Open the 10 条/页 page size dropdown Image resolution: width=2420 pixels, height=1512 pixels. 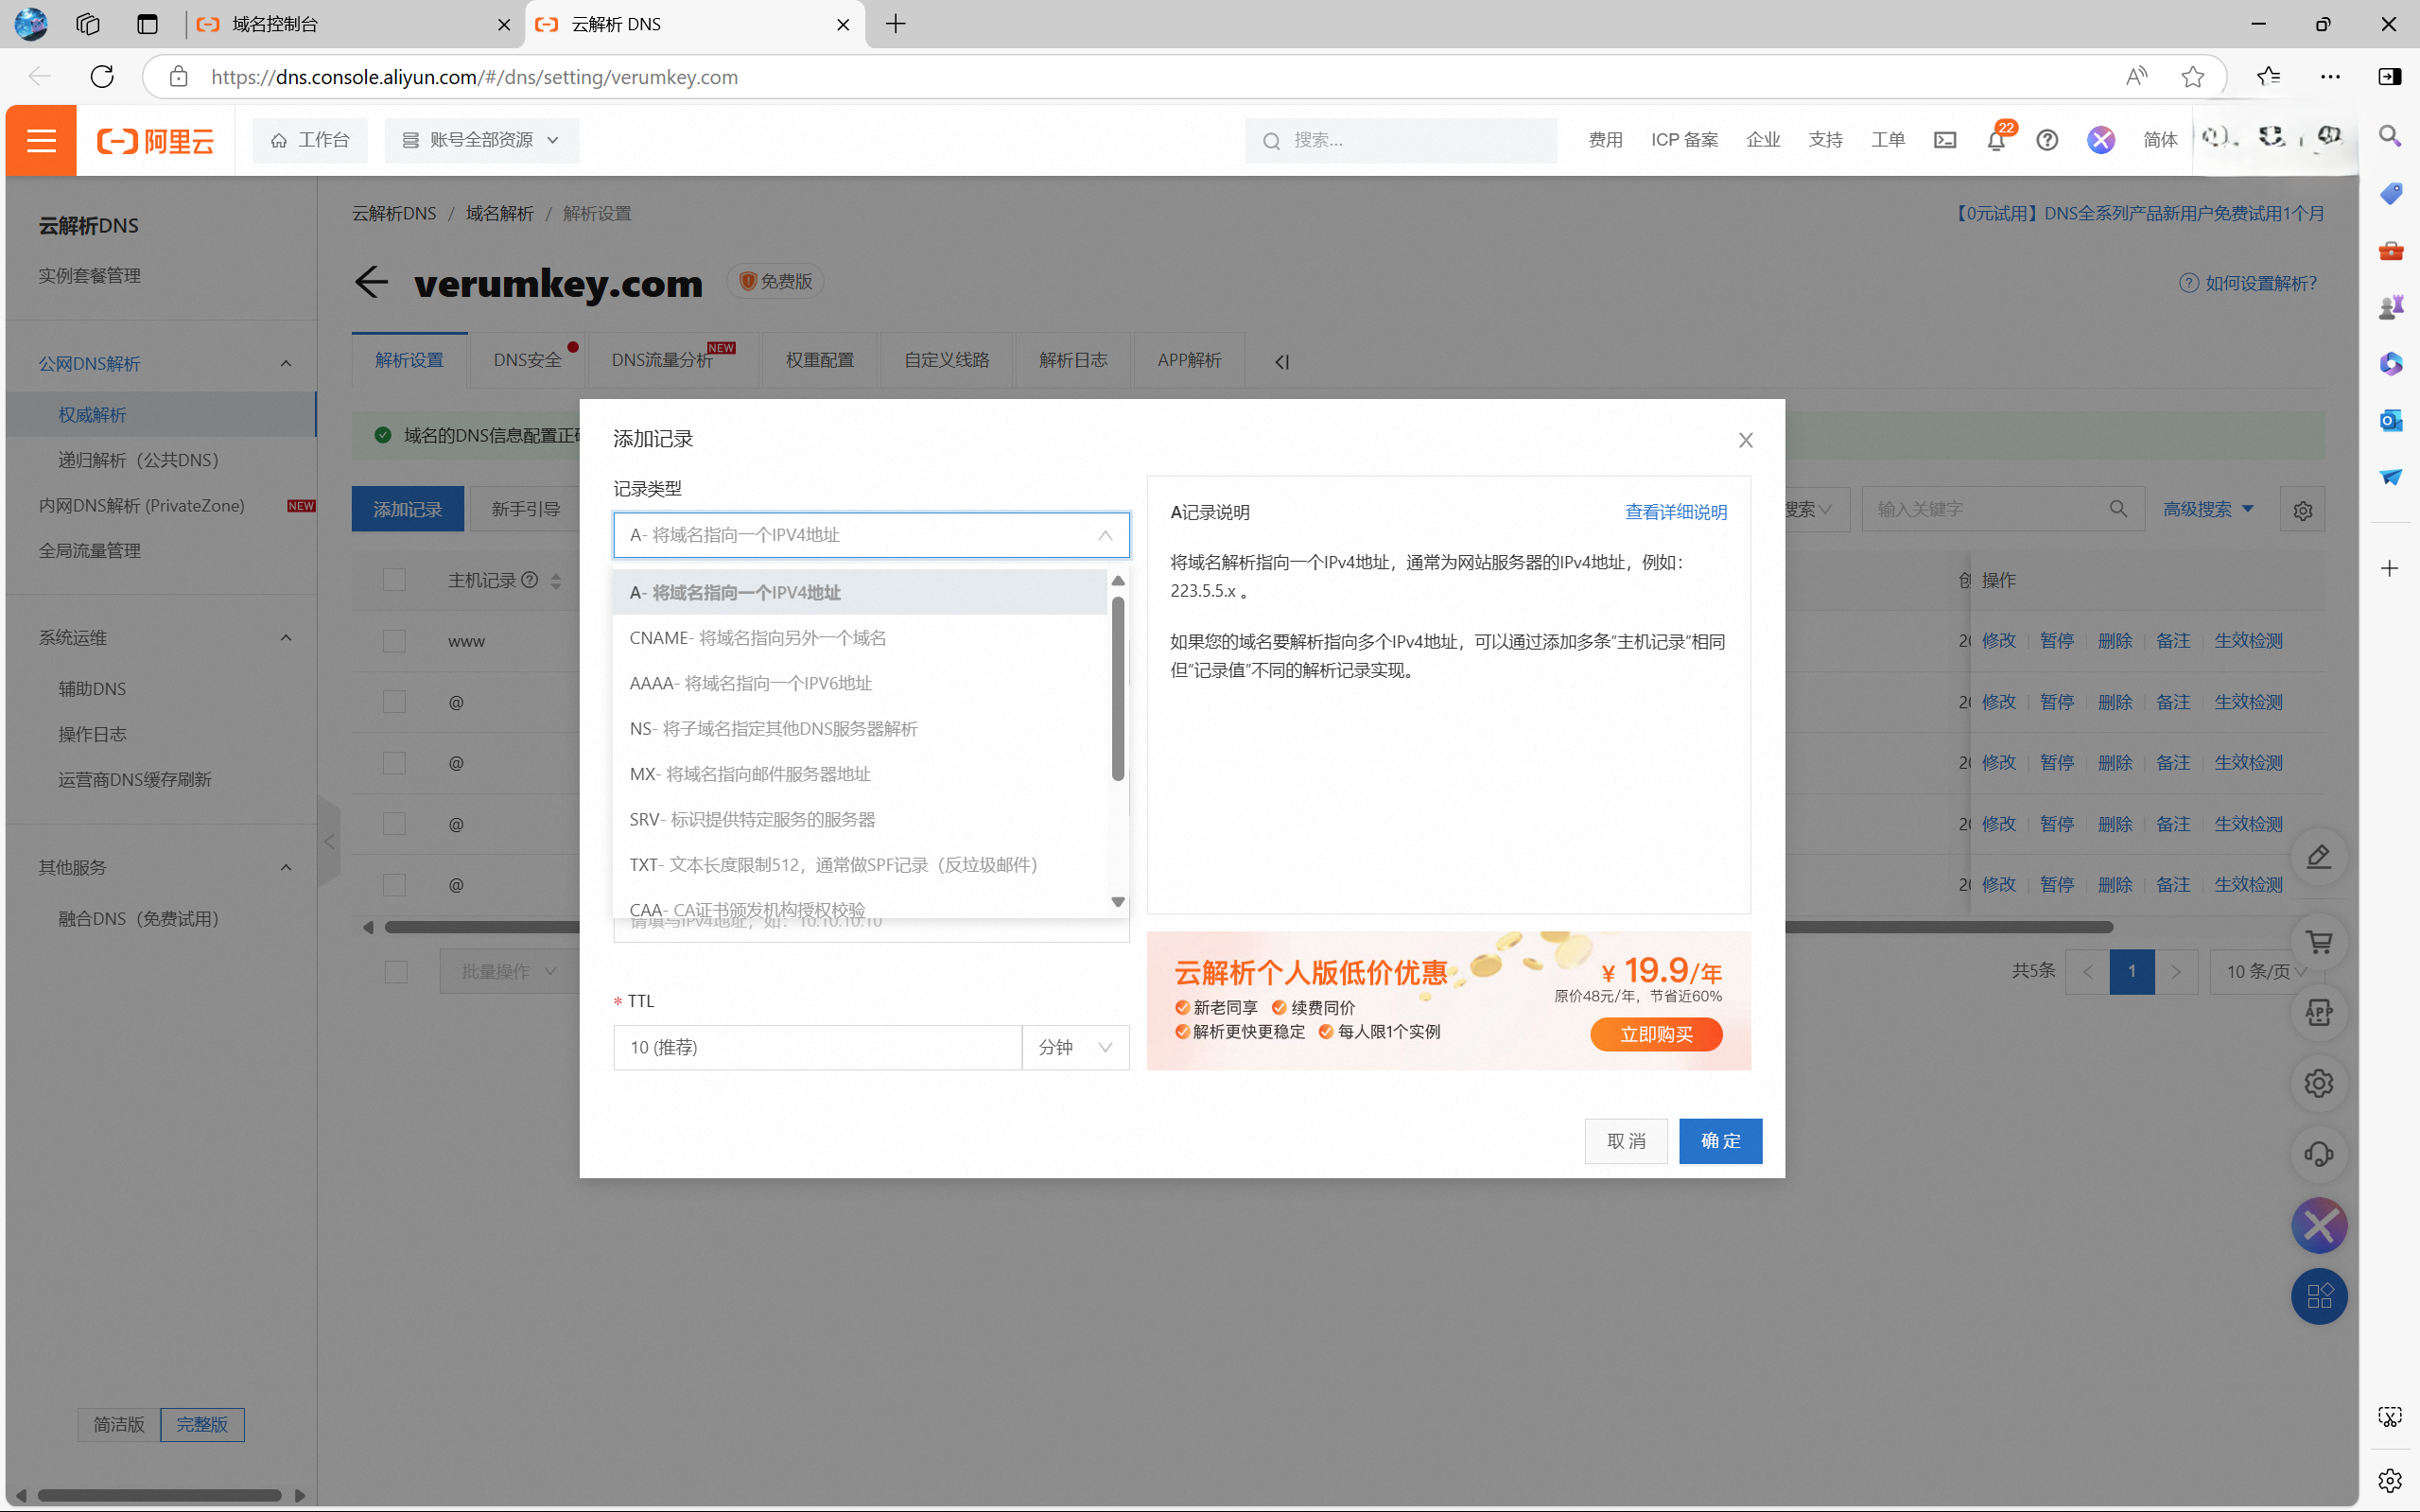(x=2266, y=972)
